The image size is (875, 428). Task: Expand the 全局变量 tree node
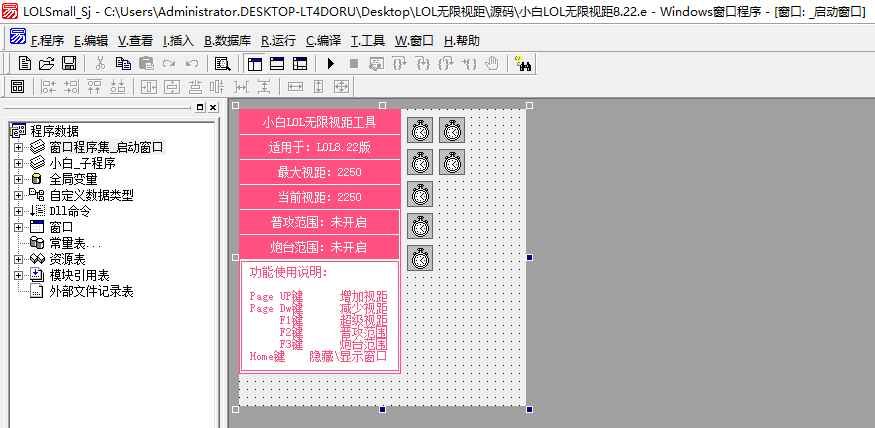17,179
